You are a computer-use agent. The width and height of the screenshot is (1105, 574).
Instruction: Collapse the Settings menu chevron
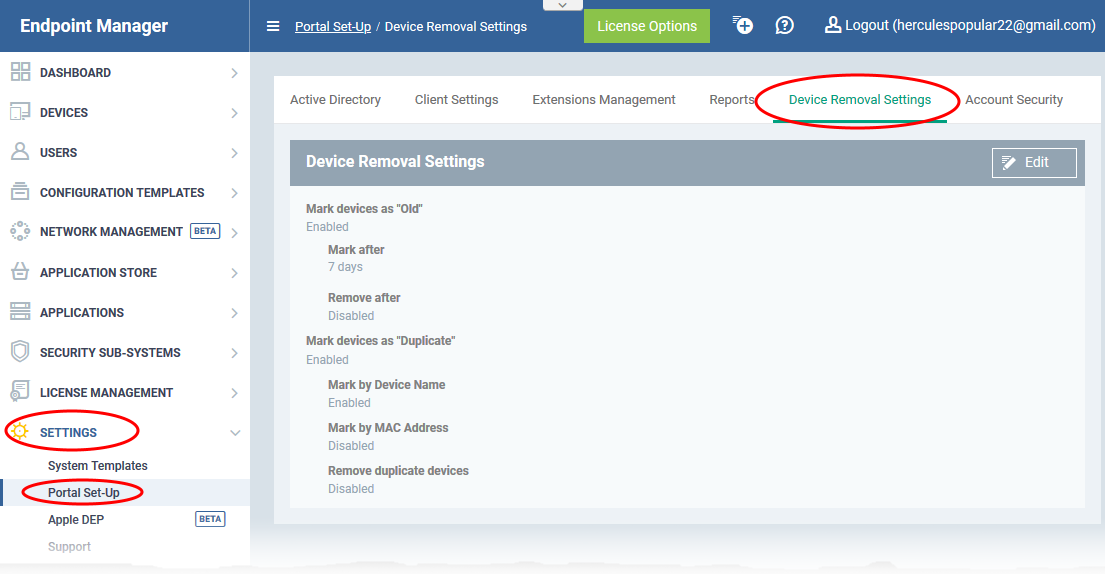[x=235, y=432]
